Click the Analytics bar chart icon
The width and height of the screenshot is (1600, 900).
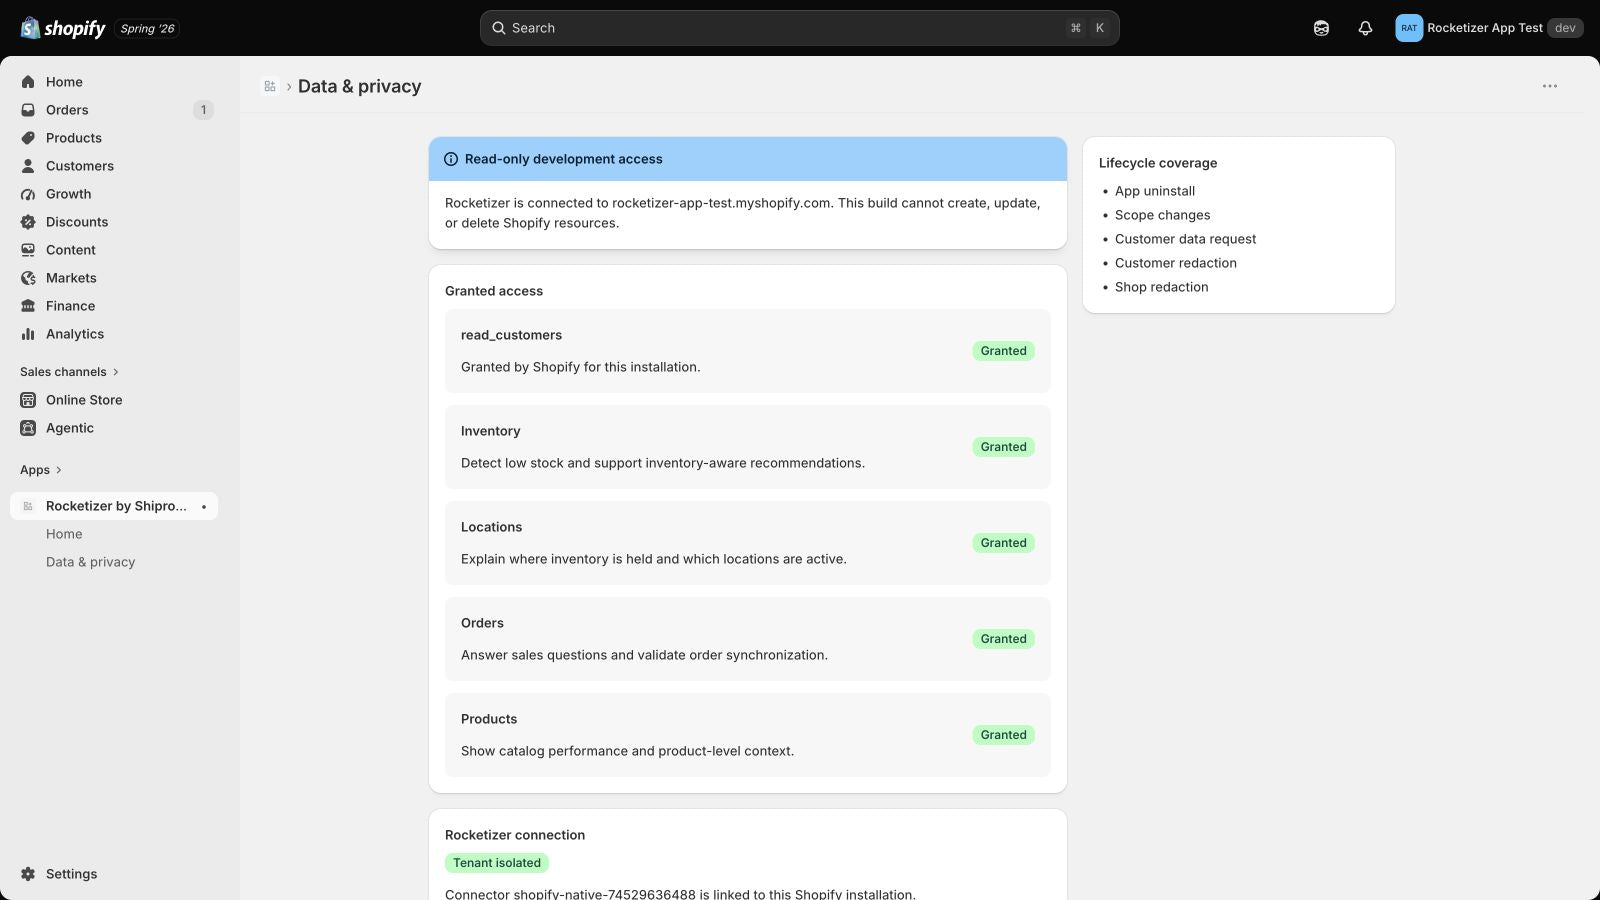(x=28, y=334)
